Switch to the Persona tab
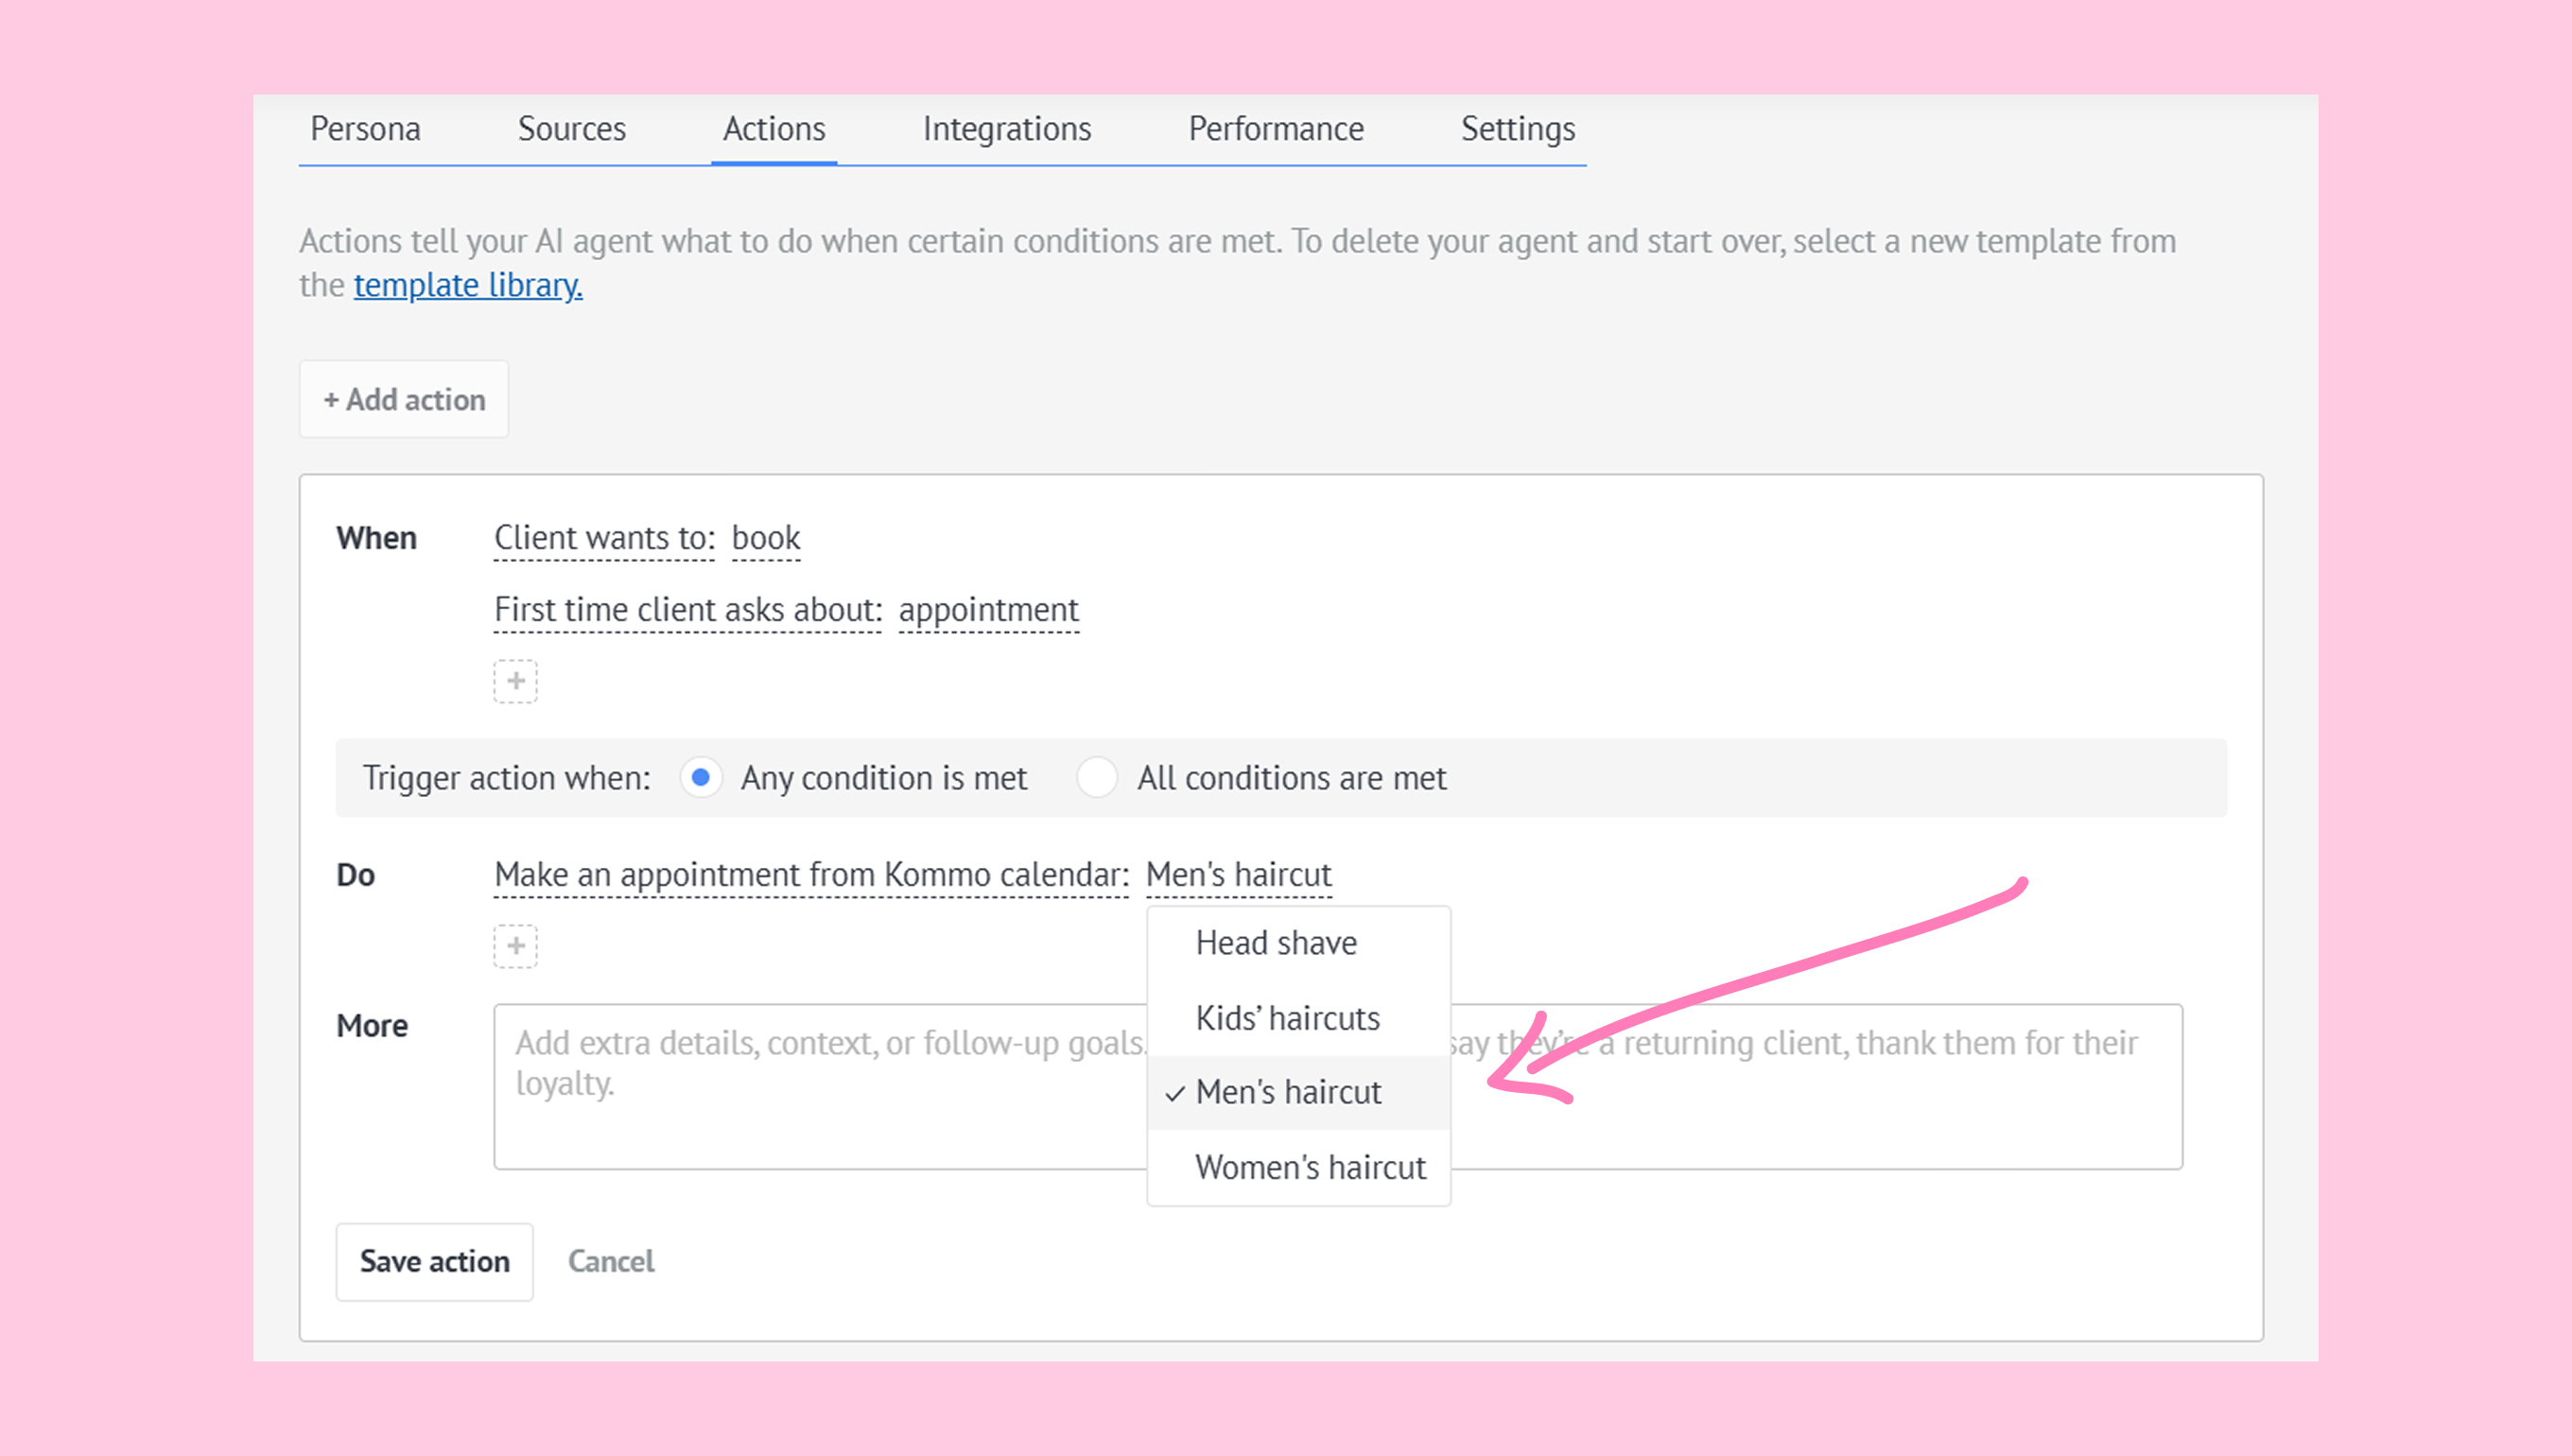2572x1456 pixels. pyautogui.click(x=365, y=129)
